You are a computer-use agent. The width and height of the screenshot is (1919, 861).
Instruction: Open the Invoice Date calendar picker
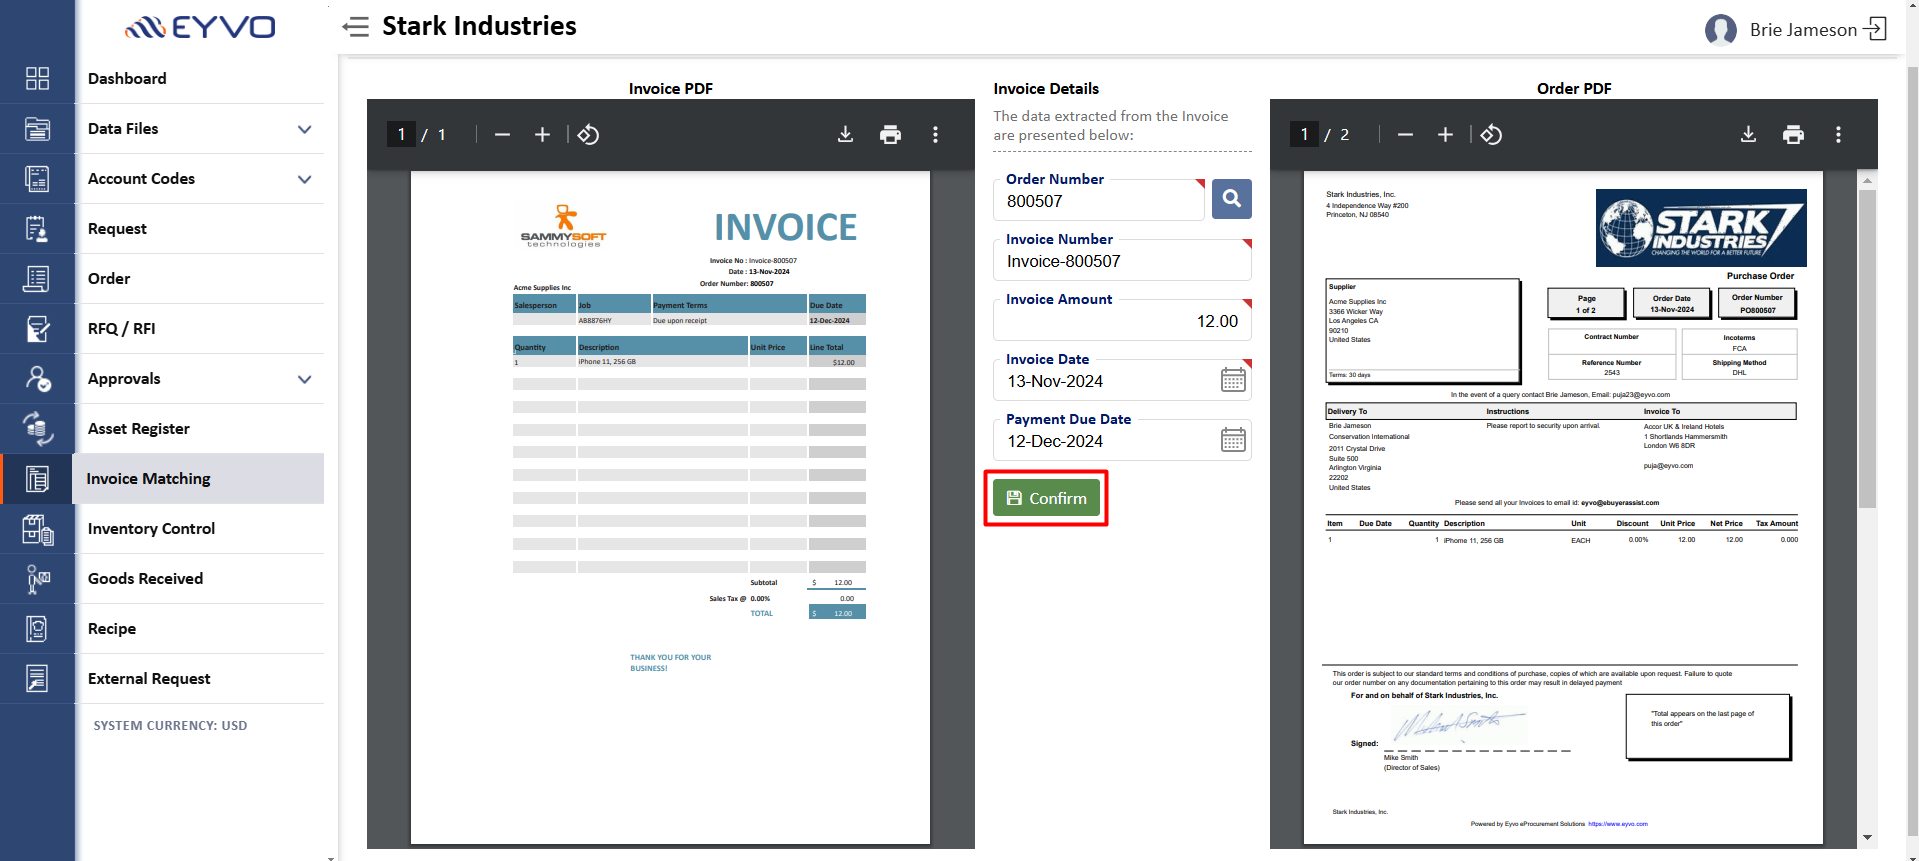[x=1233, y=380]
